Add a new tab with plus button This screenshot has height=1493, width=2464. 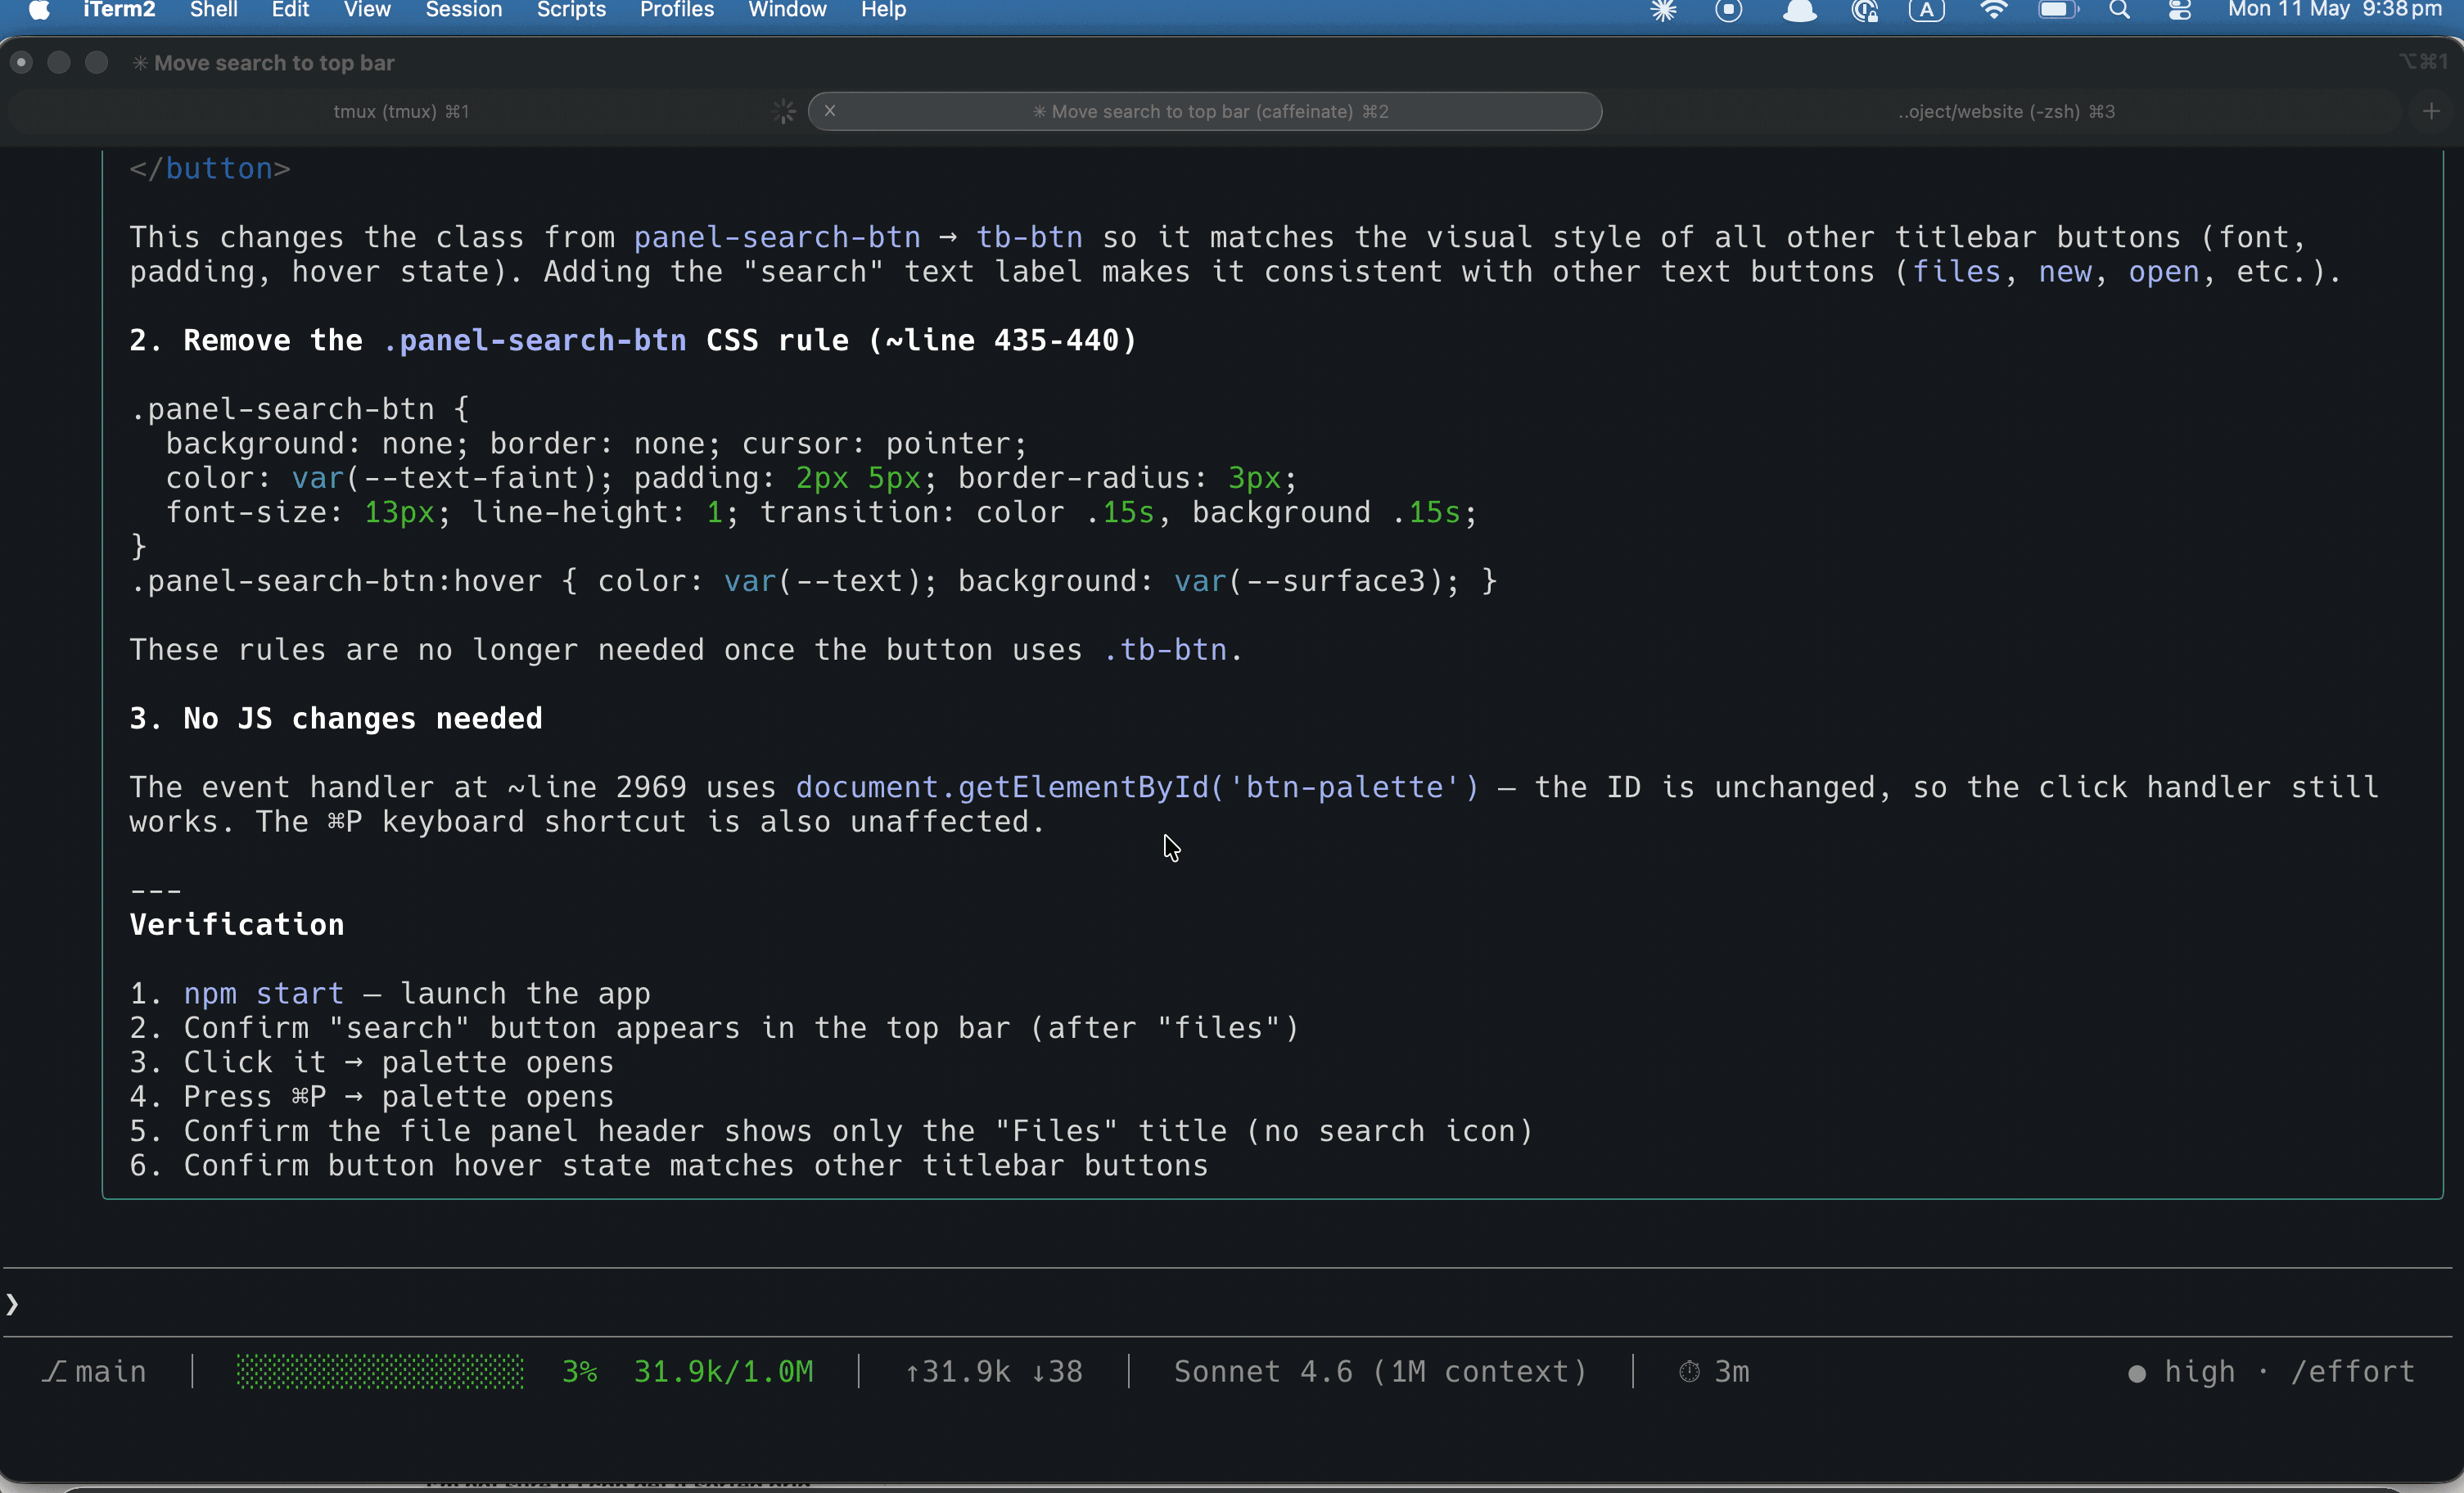tap(2431, 111)
